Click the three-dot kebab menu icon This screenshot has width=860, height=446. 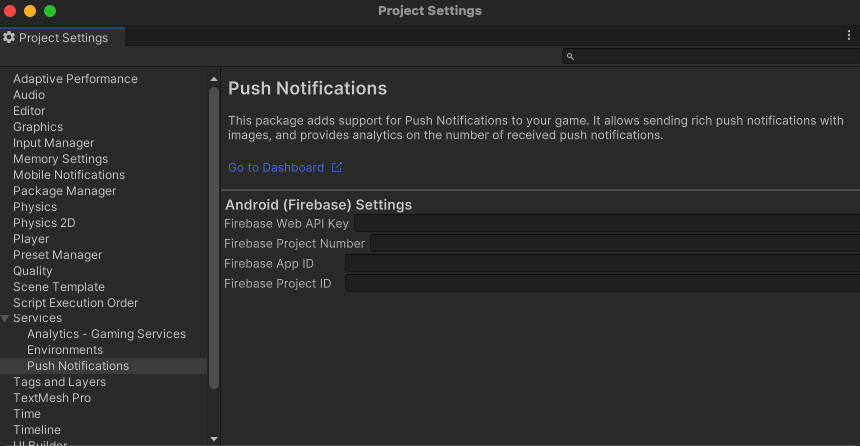coord(849,35)
